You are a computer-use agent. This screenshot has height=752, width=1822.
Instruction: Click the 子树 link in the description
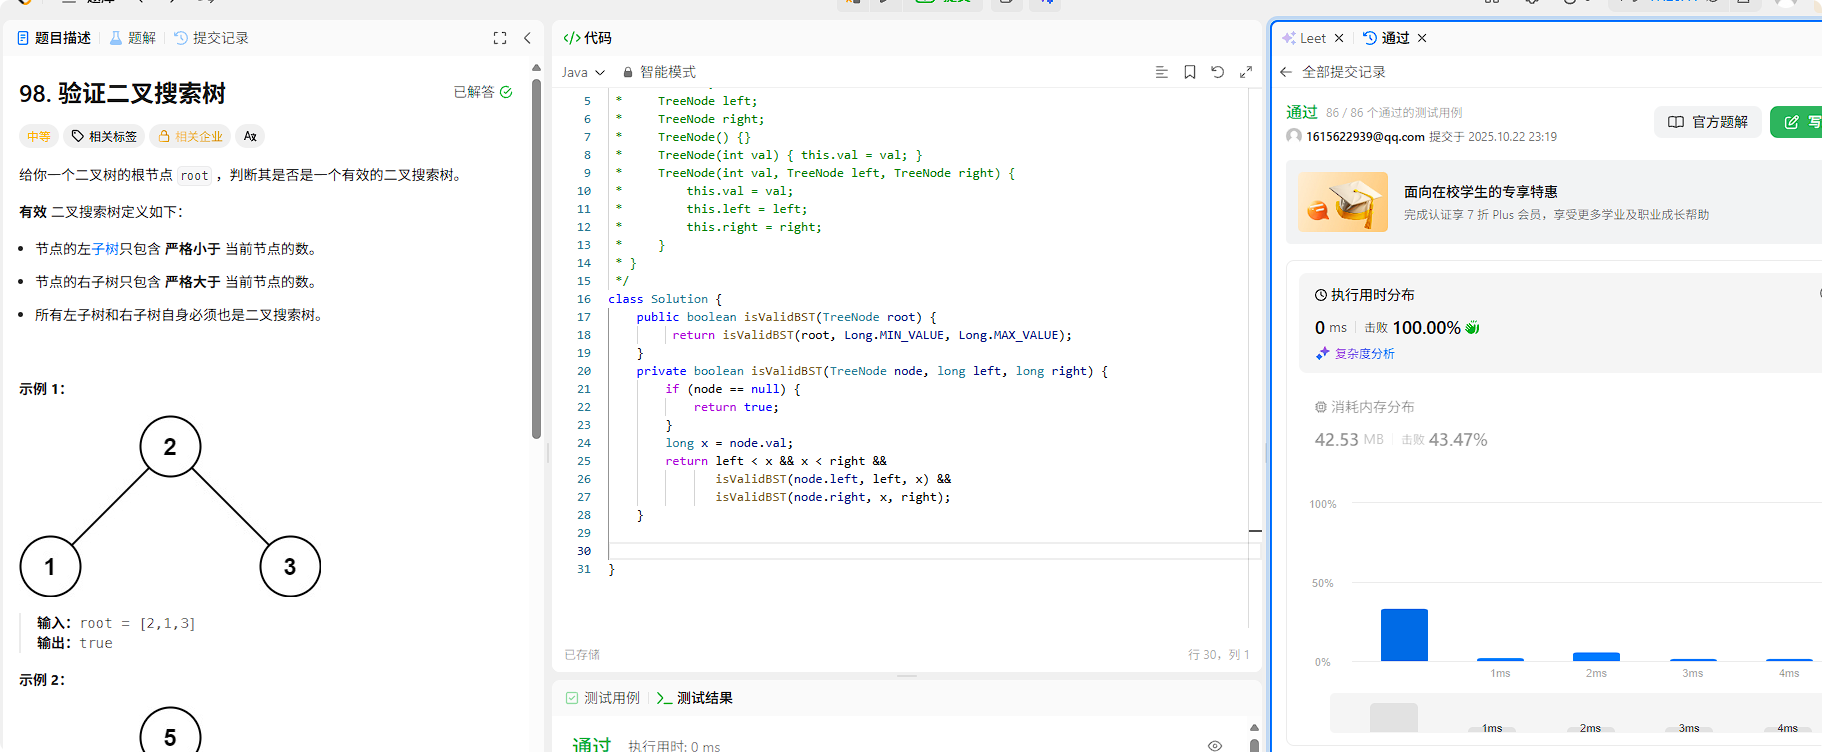pos(105,249)
